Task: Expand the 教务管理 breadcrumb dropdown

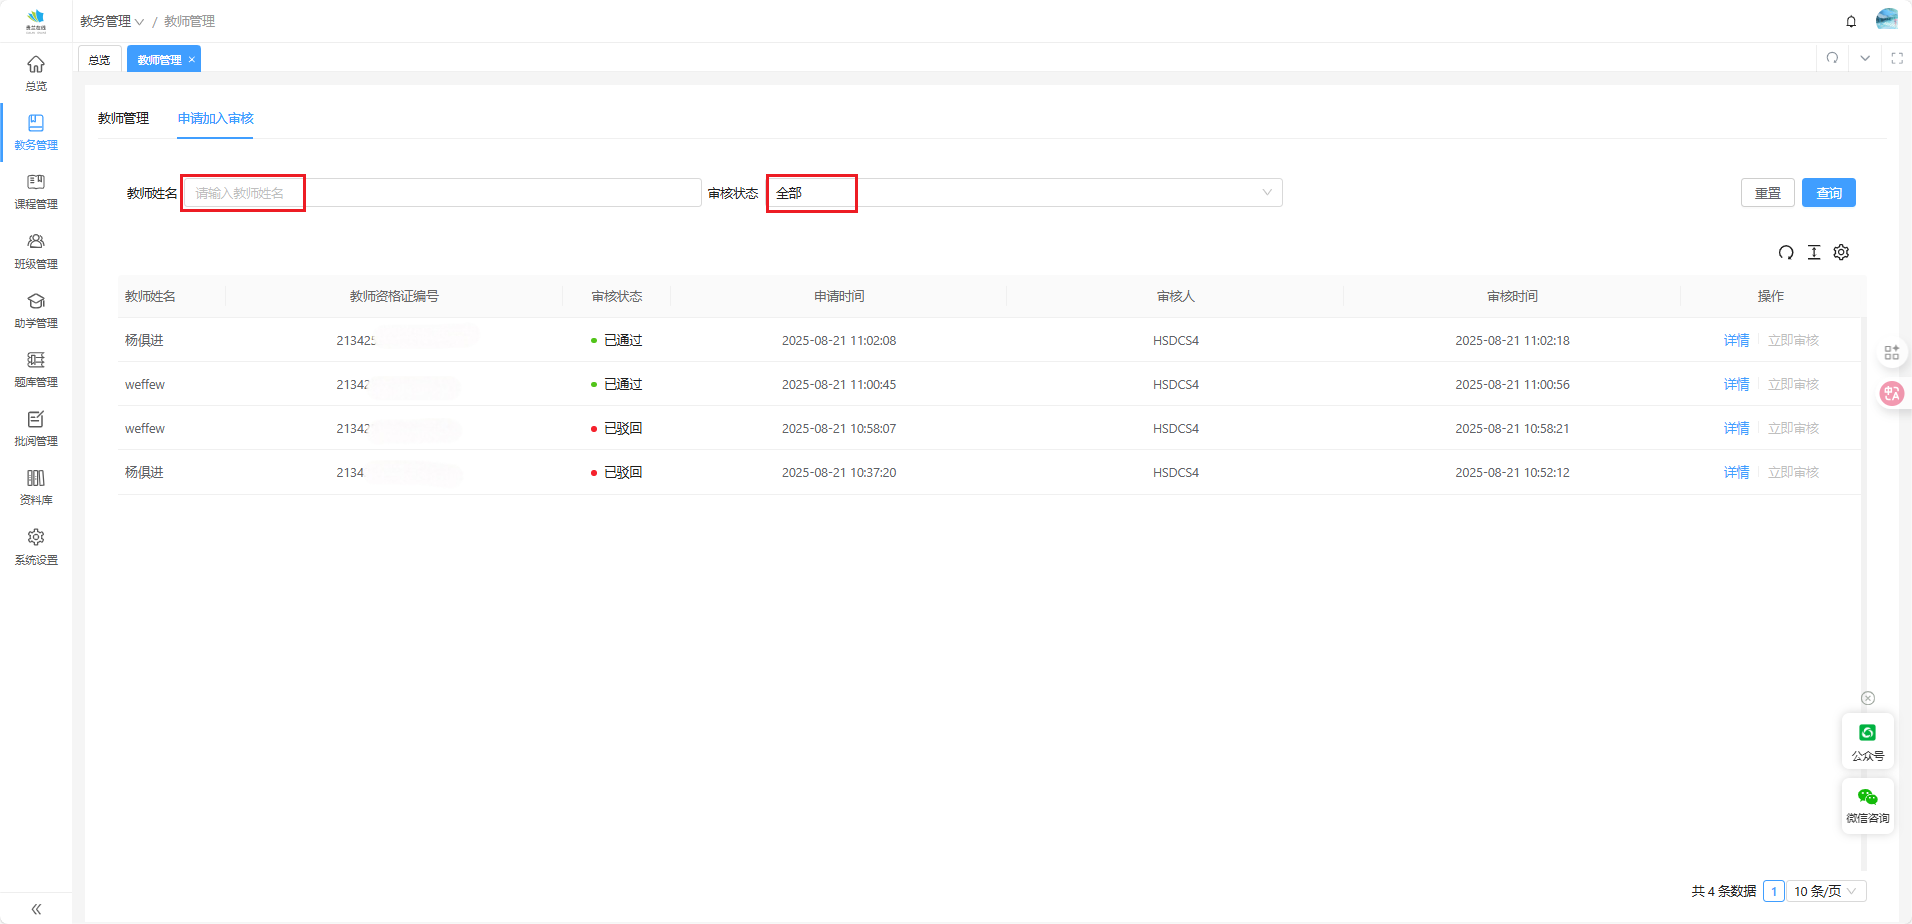Action: [x=112, y=21]
